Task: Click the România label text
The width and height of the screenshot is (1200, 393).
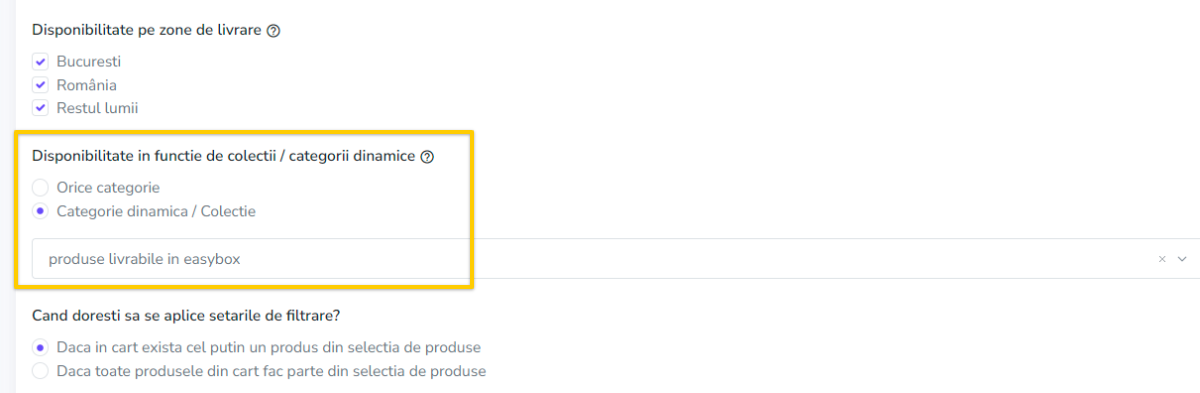Action: tap(87, 85)
